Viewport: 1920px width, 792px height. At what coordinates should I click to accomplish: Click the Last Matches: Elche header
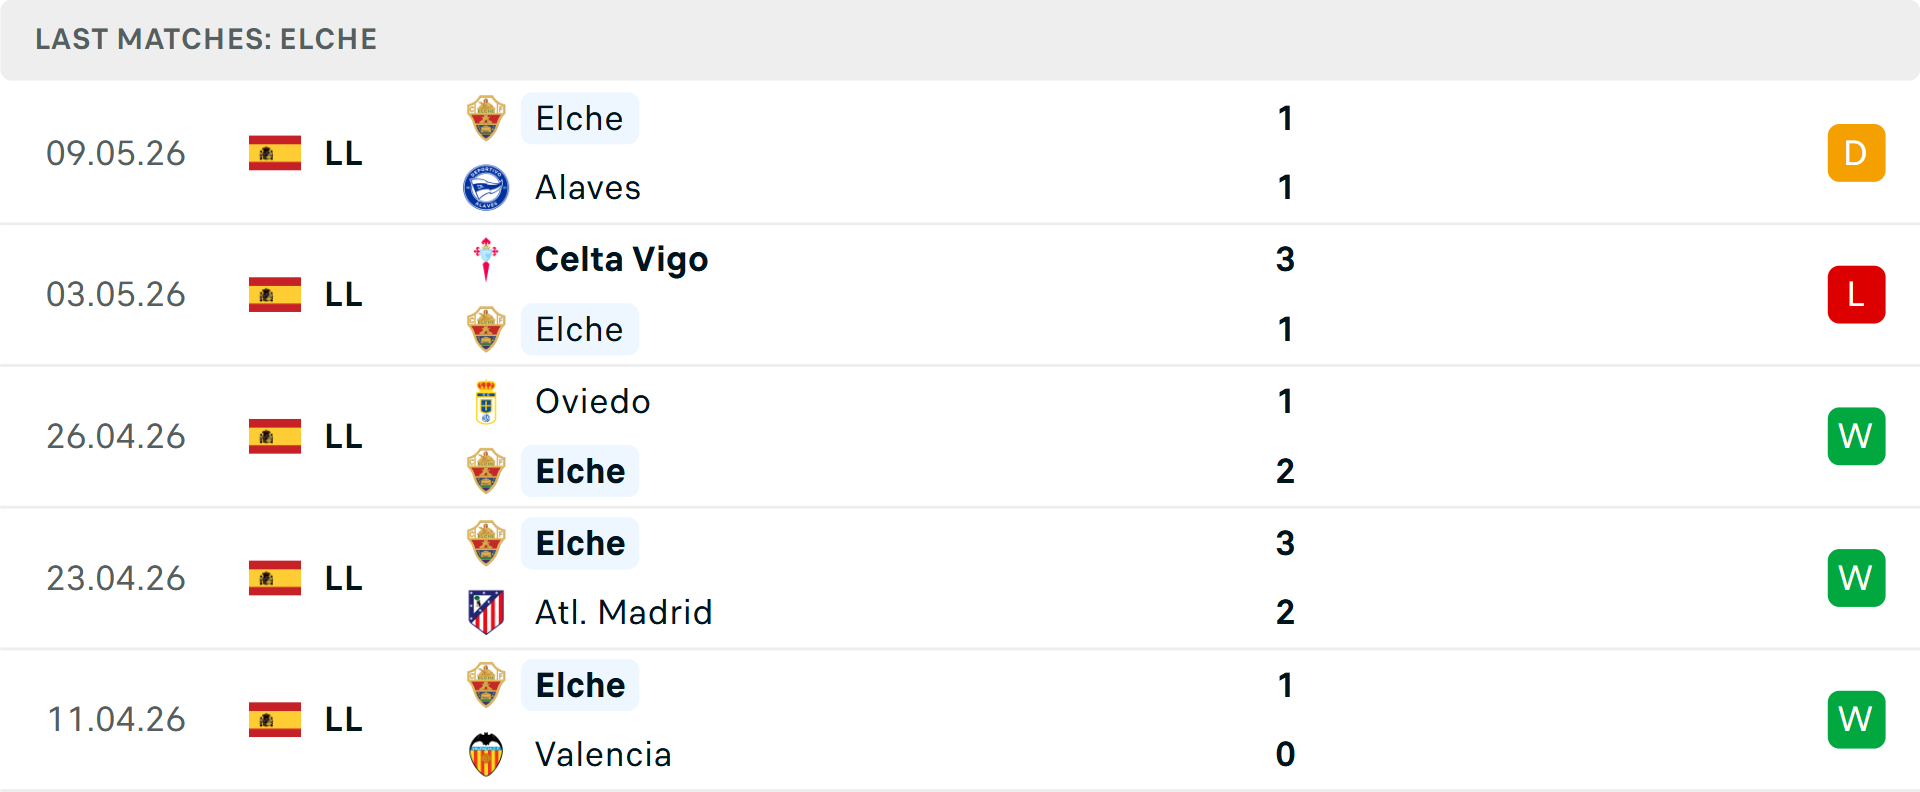point(206,39)
